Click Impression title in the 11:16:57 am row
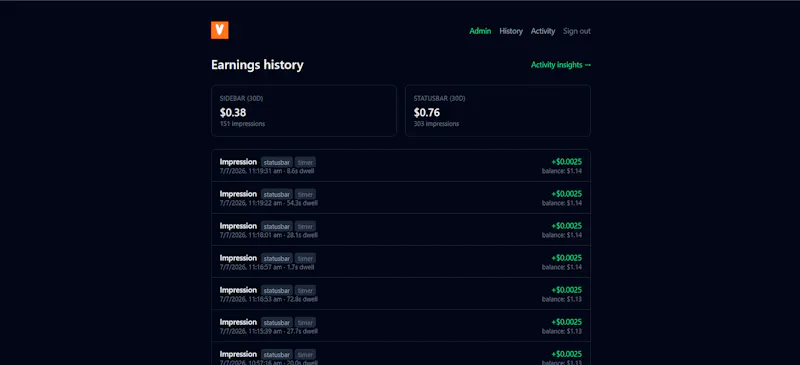This screenshot has height=365, width=800. click(x=238, y=258)
